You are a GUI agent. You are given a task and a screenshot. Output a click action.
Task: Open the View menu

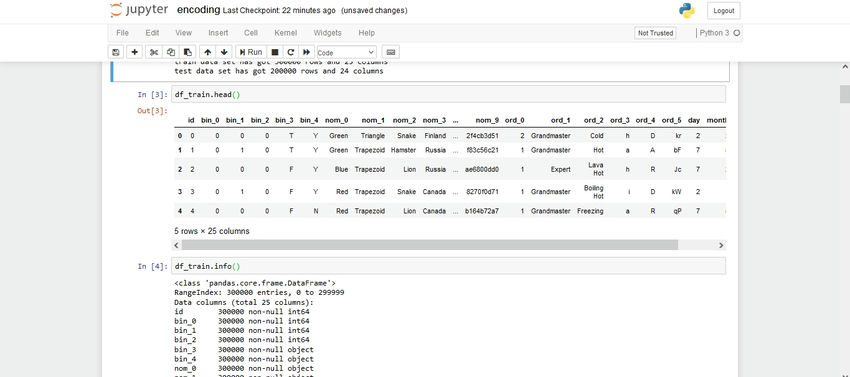click(184, 33)
